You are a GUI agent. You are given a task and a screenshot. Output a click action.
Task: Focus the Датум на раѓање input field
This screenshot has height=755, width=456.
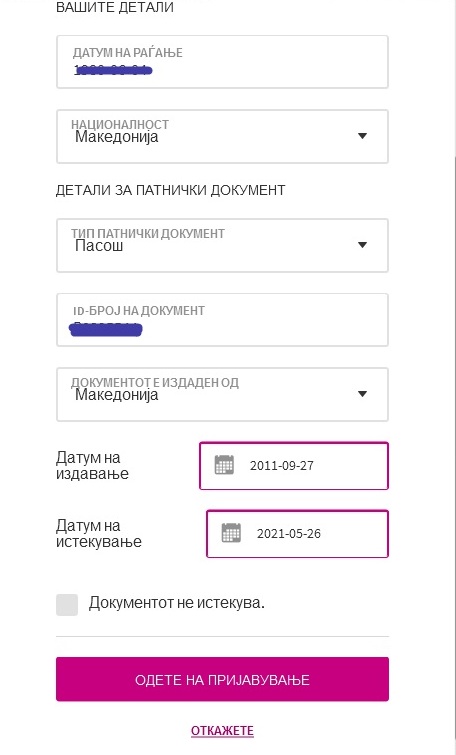tap(222, 62)
